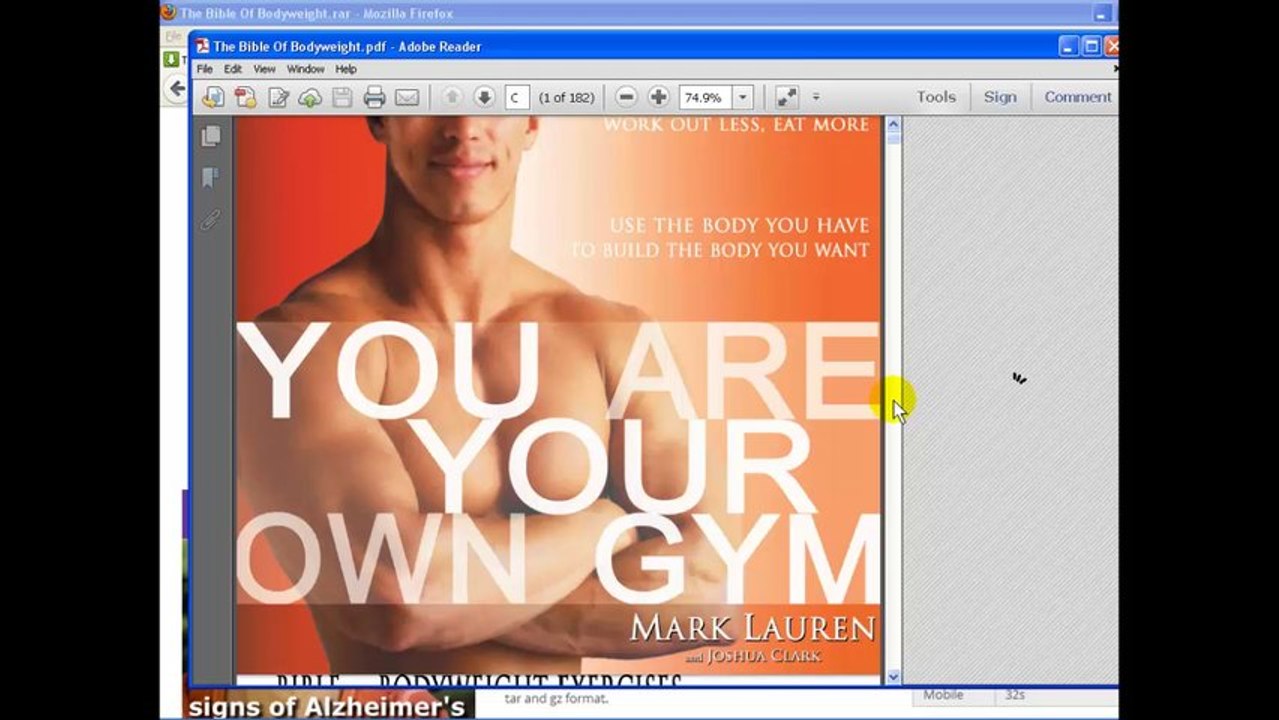Go to next page with down arrow
The width and height of the screenshot is (1279, 720).
point(484,97)
